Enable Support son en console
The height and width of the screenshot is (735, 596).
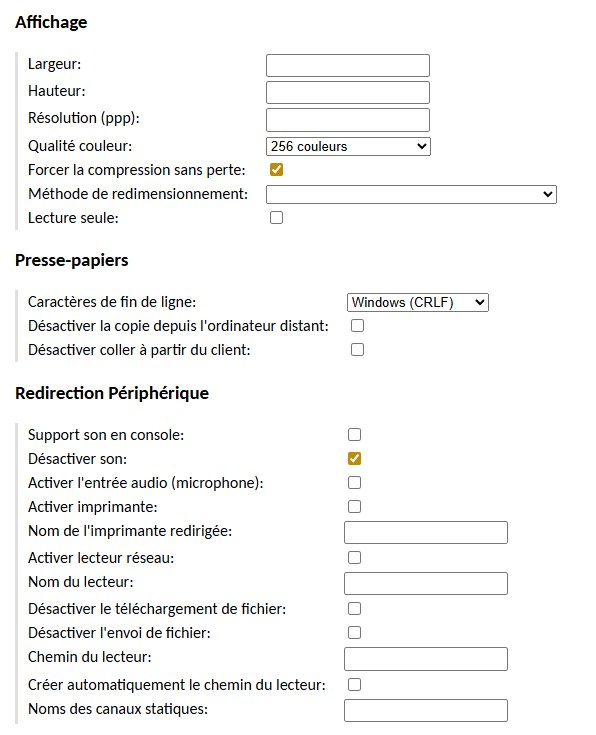click(x=355, y=435)
